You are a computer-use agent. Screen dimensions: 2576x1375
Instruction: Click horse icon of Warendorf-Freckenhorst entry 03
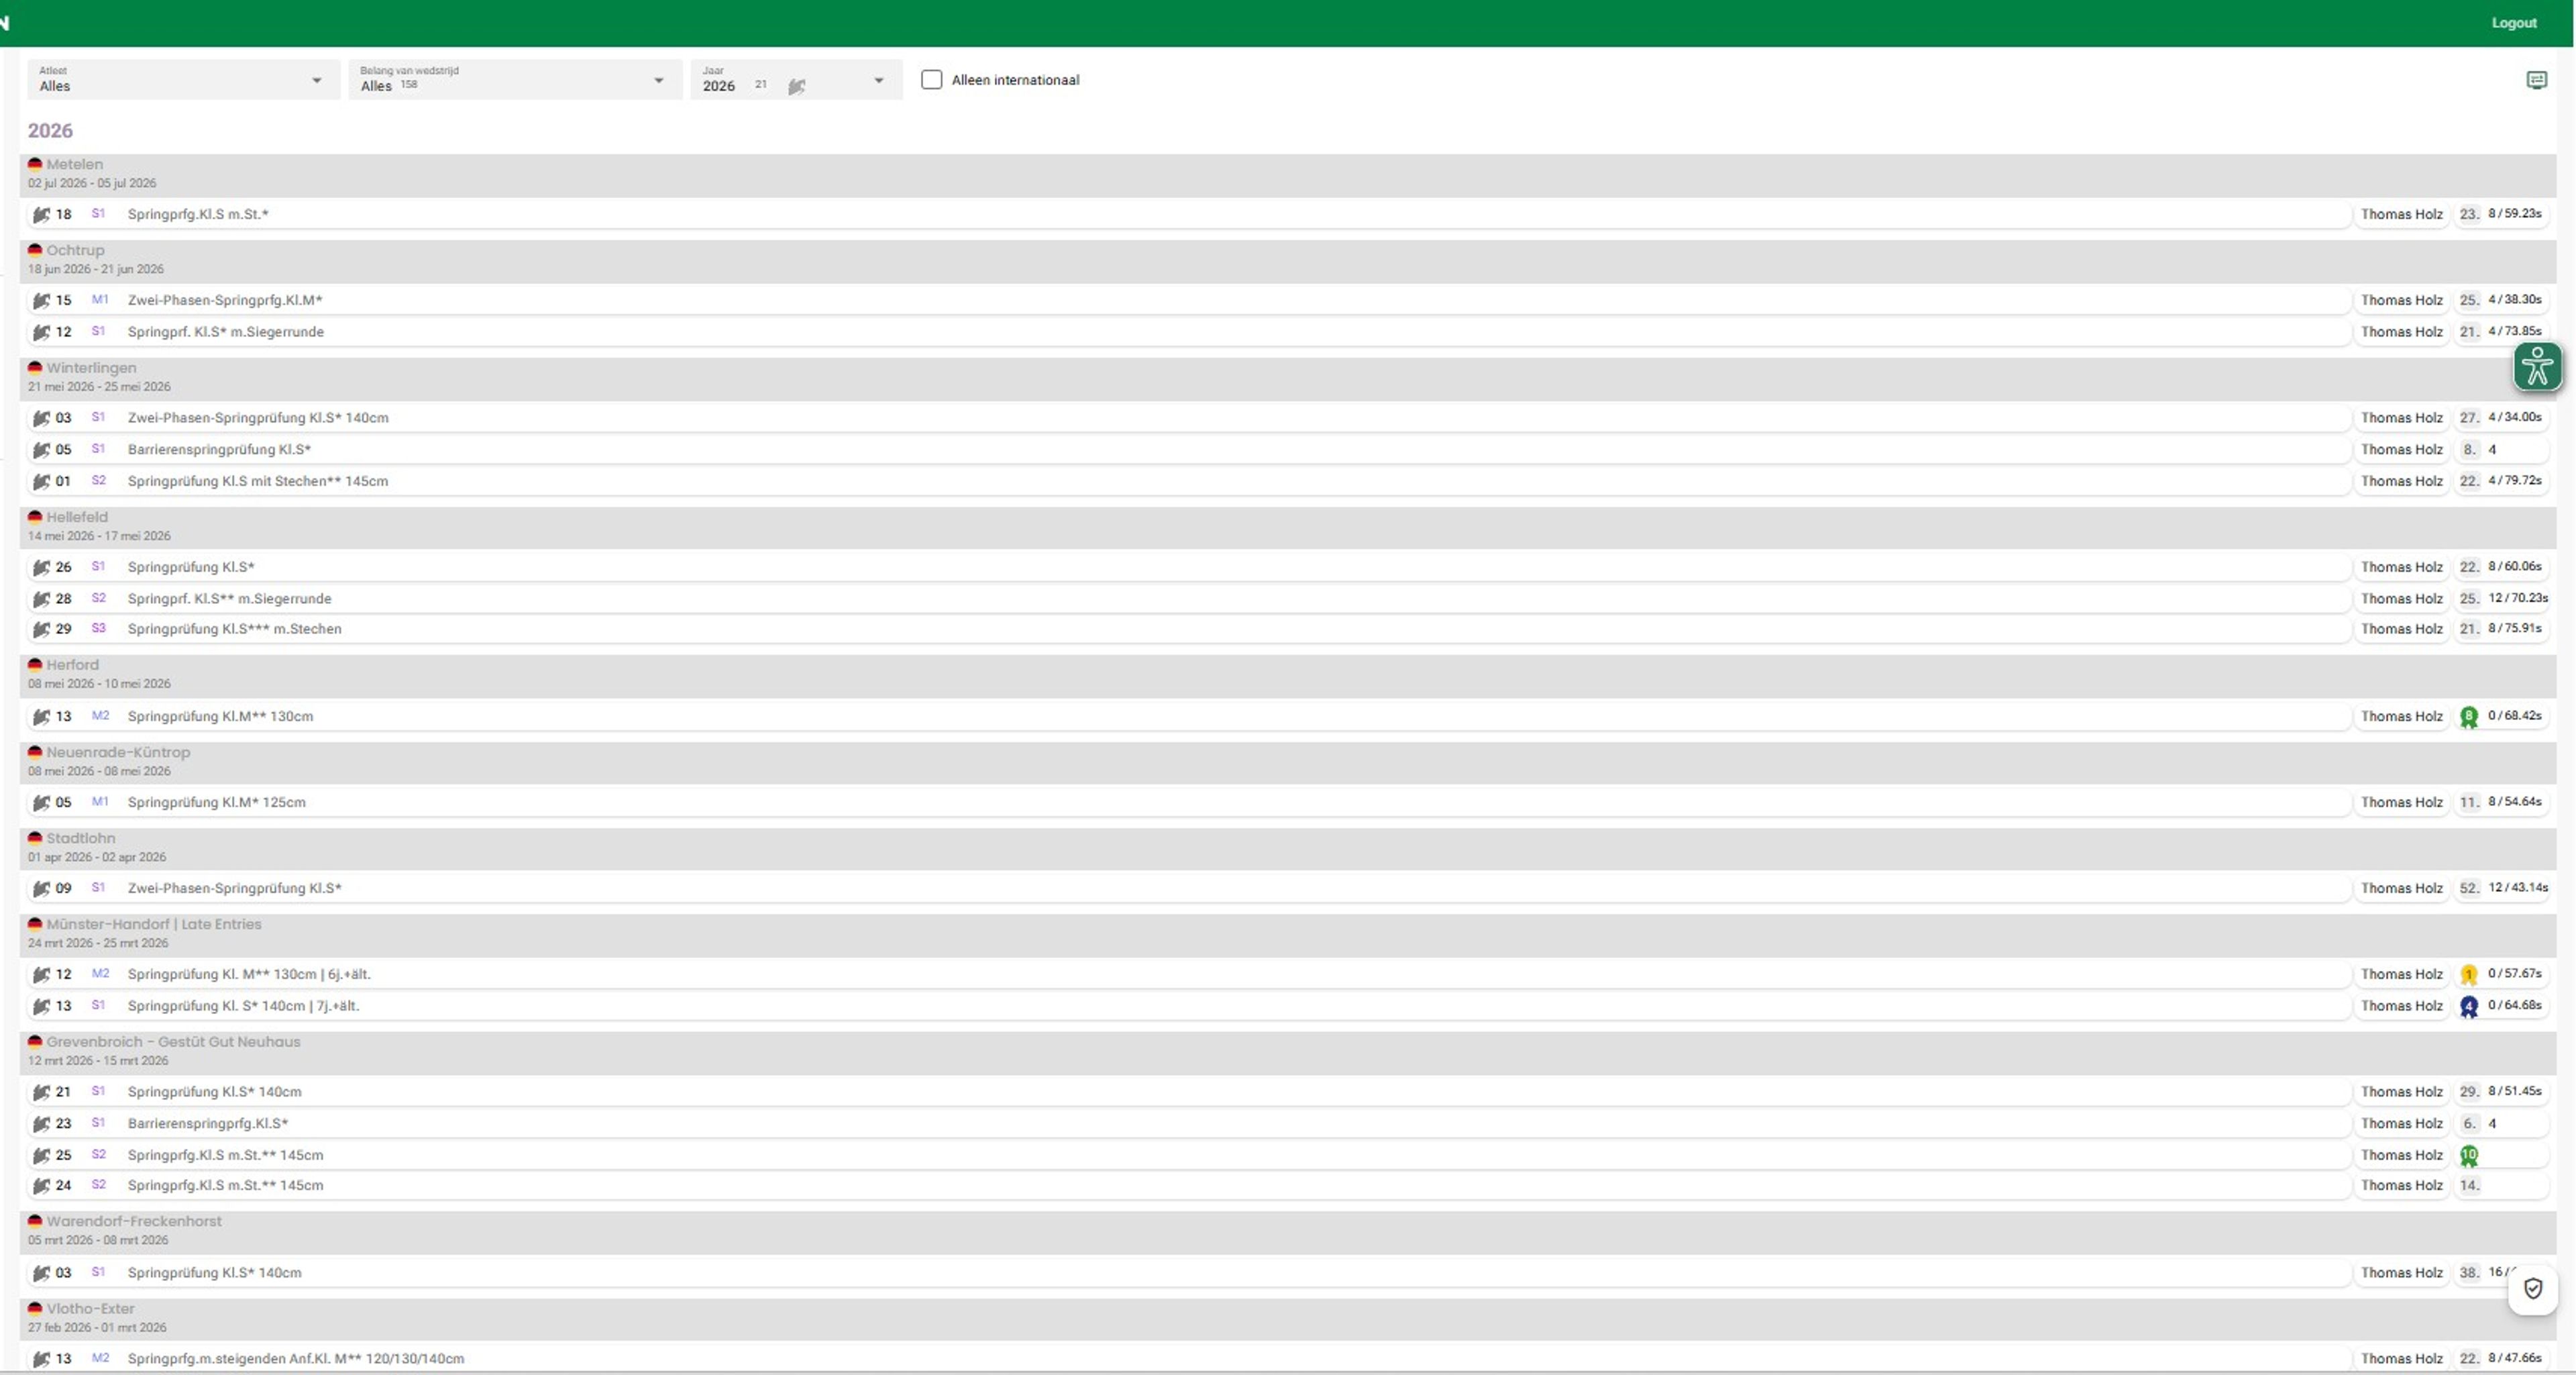41,1274
